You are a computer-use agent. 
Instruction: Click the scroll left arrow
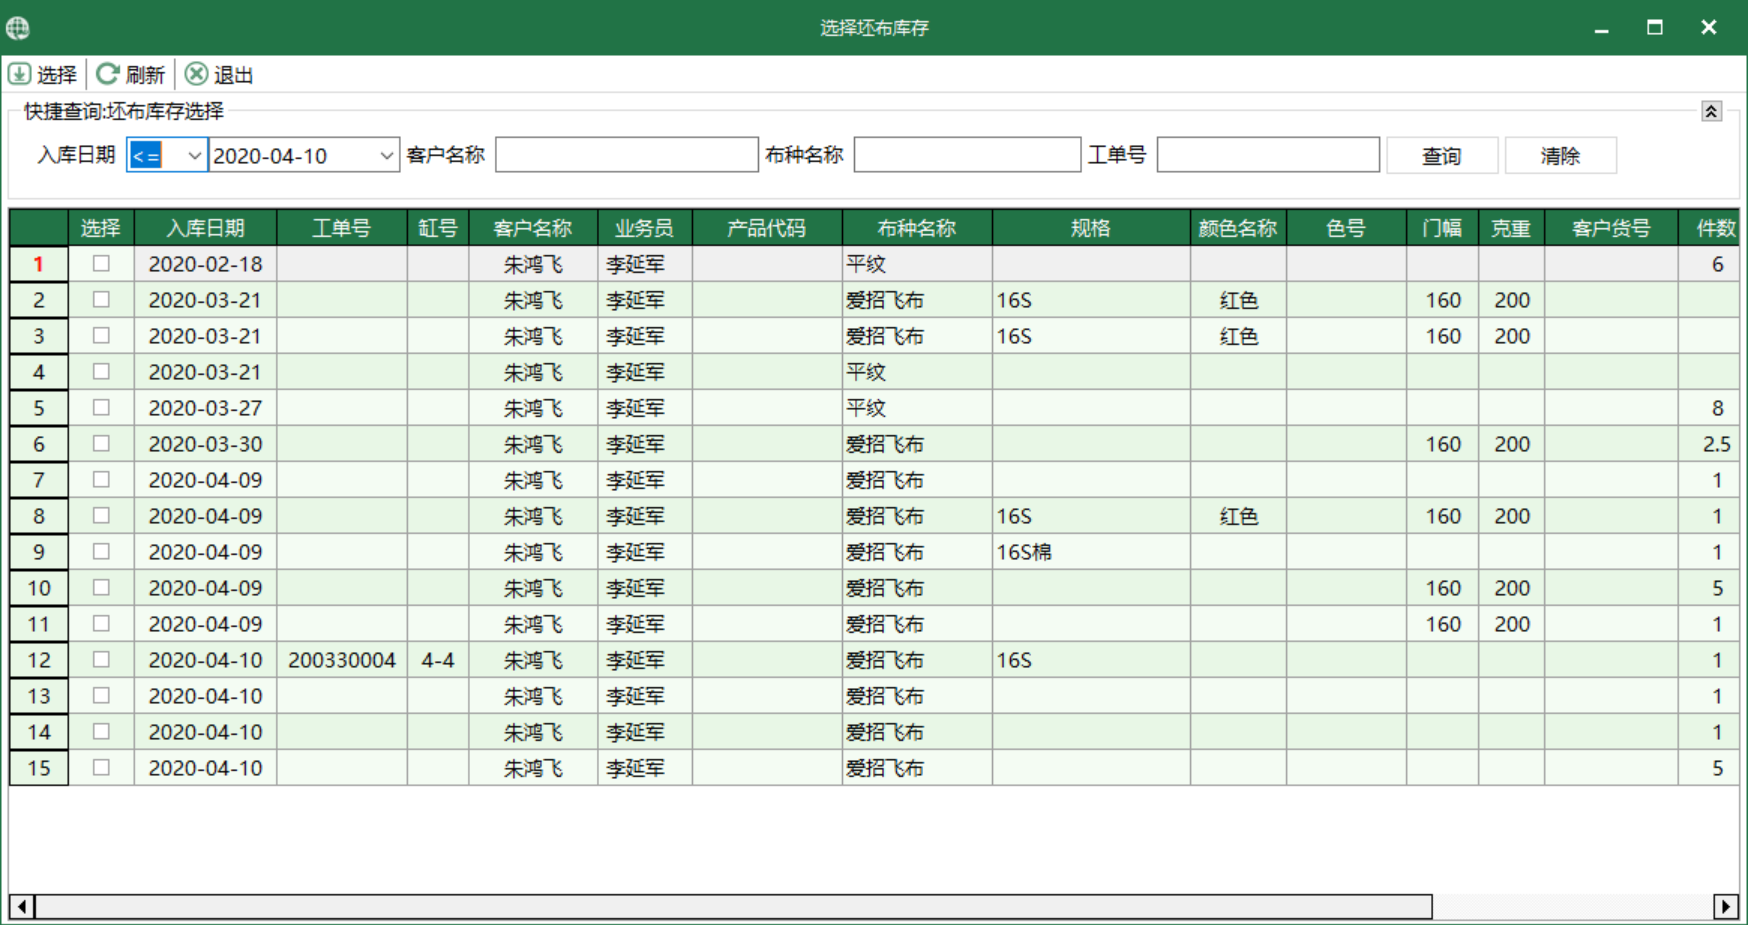(x=22, y=907)
